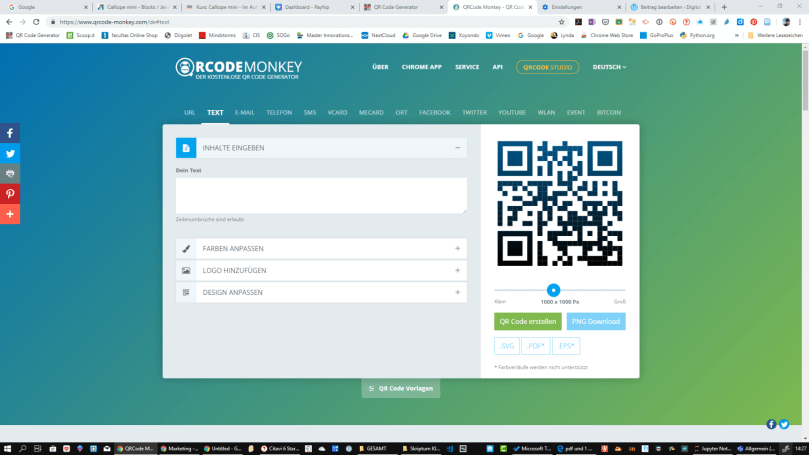Viewport: 809px width, 455px height.
Task: Click the print icon in left sidebar
Action: [x=10, y=173]
